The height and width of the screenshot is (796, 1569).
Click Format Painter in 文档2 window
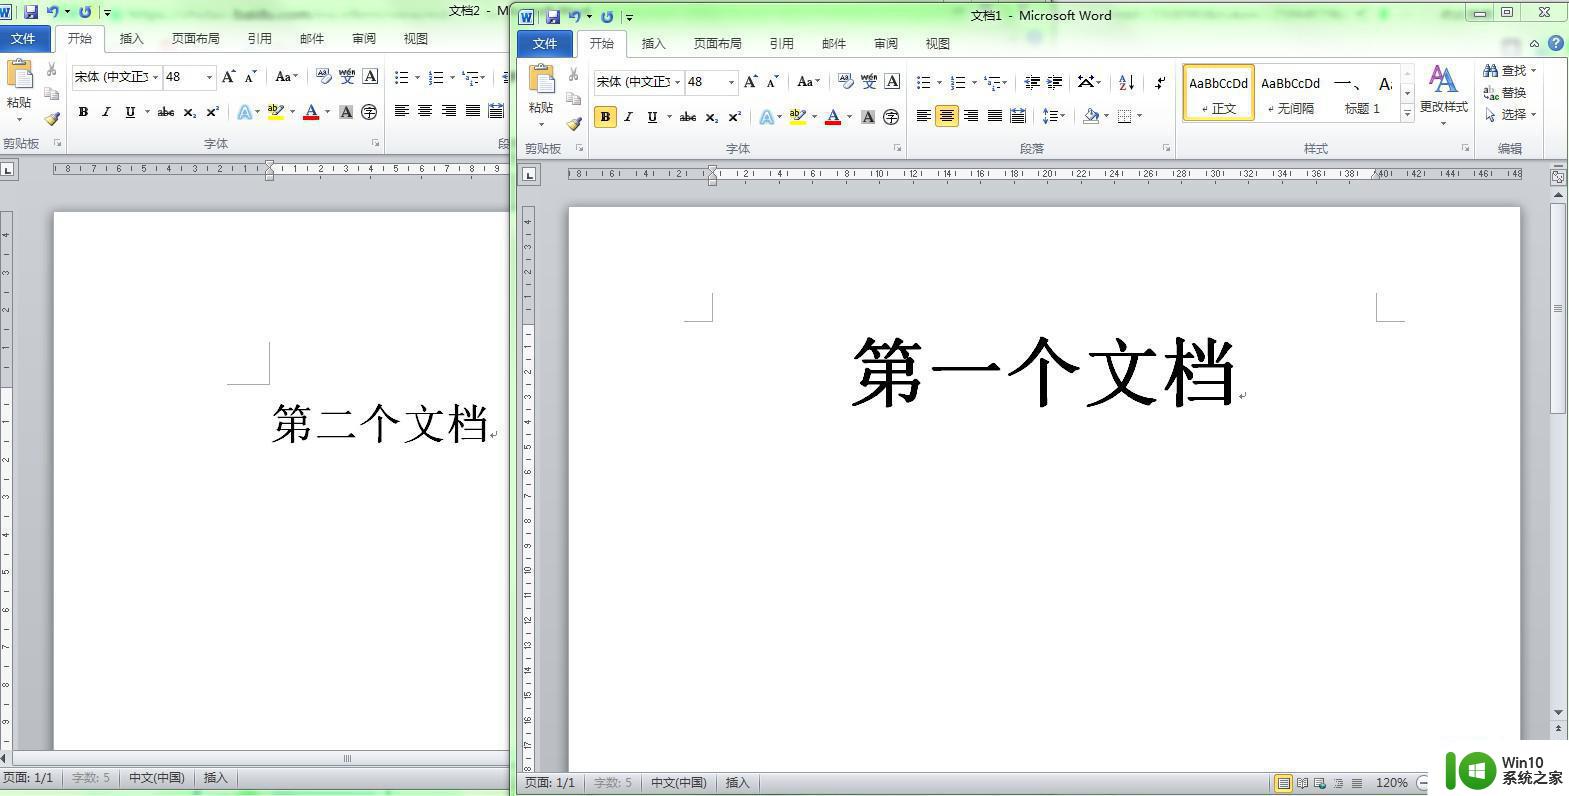(51, 119)
